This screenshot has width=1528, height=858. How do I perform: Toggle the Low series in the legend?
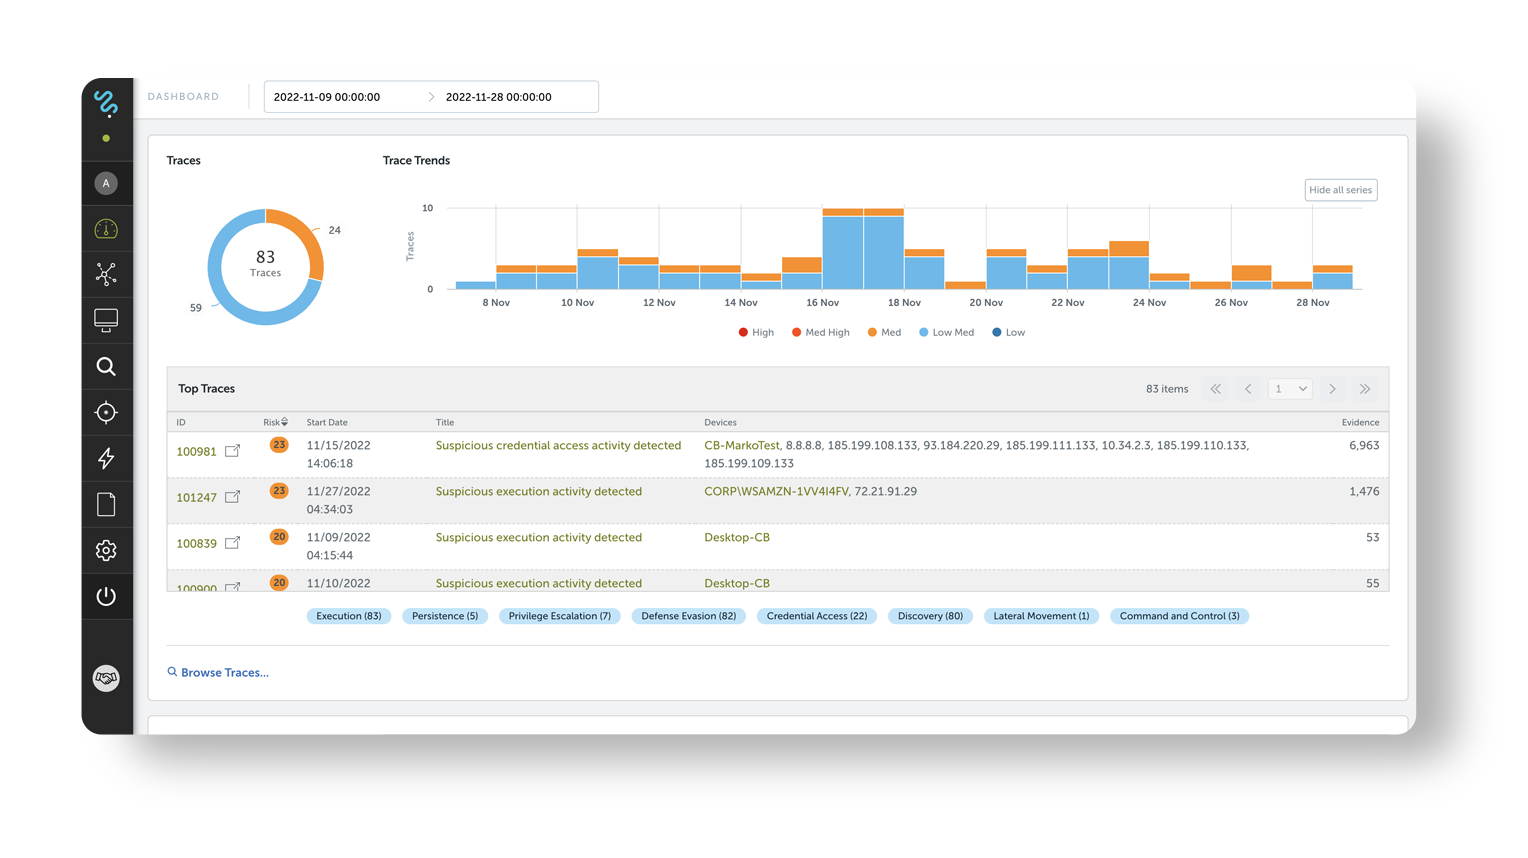click(1008, 332)
